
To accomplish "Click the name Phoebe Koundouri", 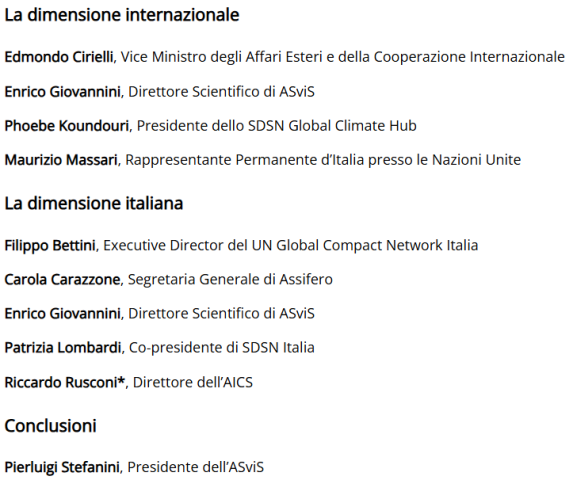I will pyautogui.click(x=67, y=126).
